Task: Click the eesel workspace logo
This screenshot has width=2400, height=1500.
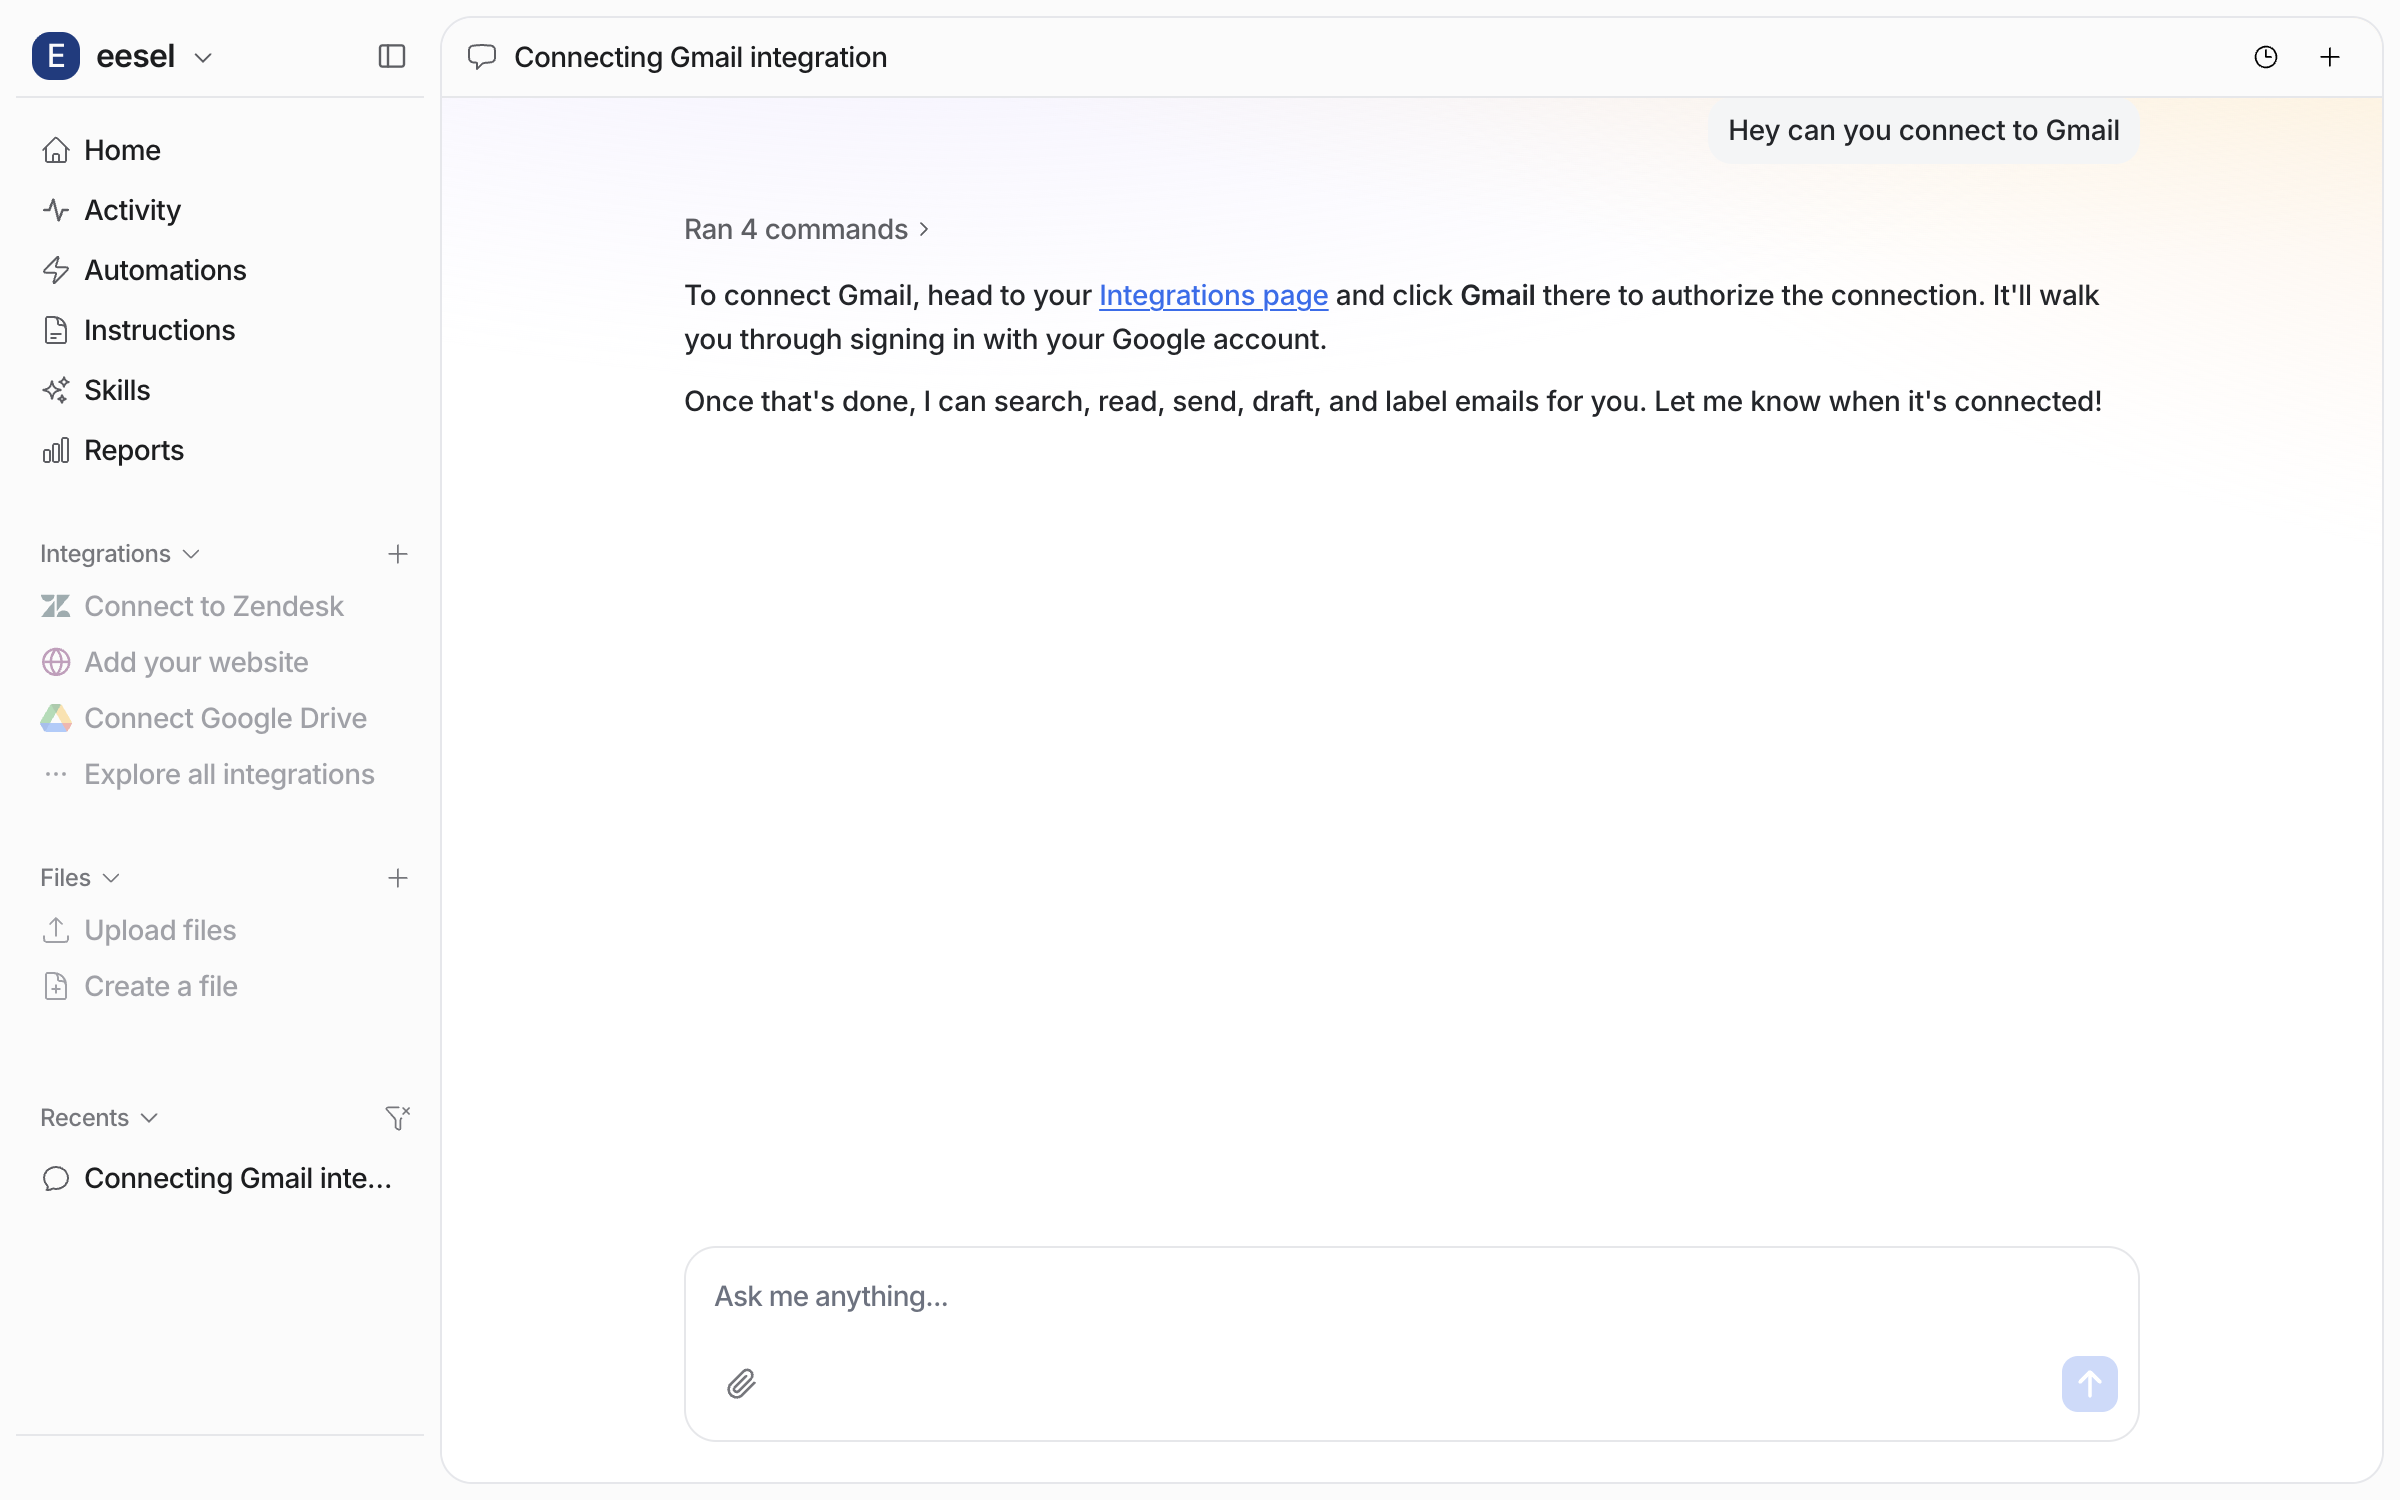Action: click(56, 56)
